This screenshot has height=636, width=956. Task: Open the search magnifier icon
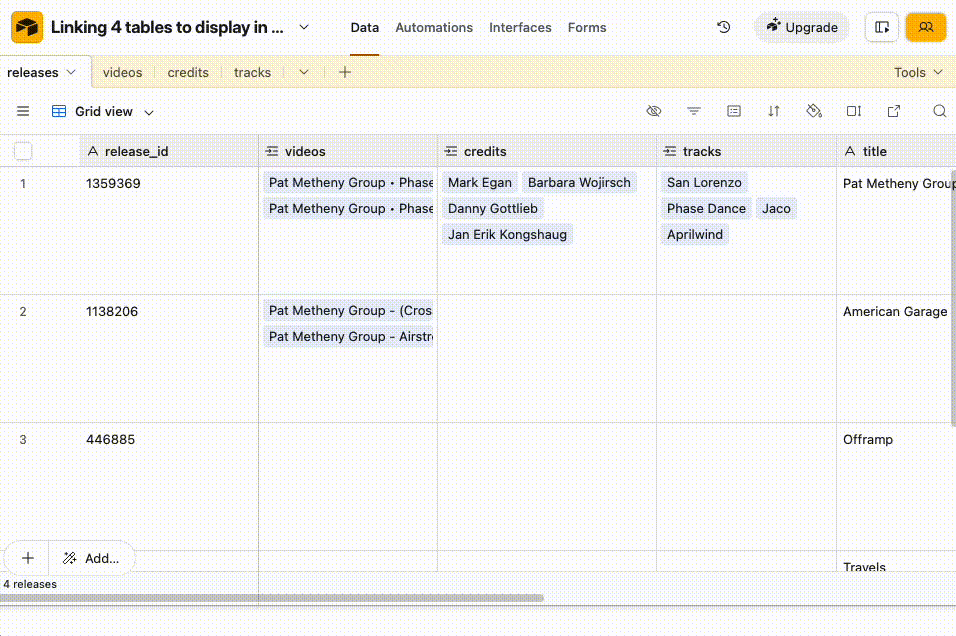click(x=940, y=111)
